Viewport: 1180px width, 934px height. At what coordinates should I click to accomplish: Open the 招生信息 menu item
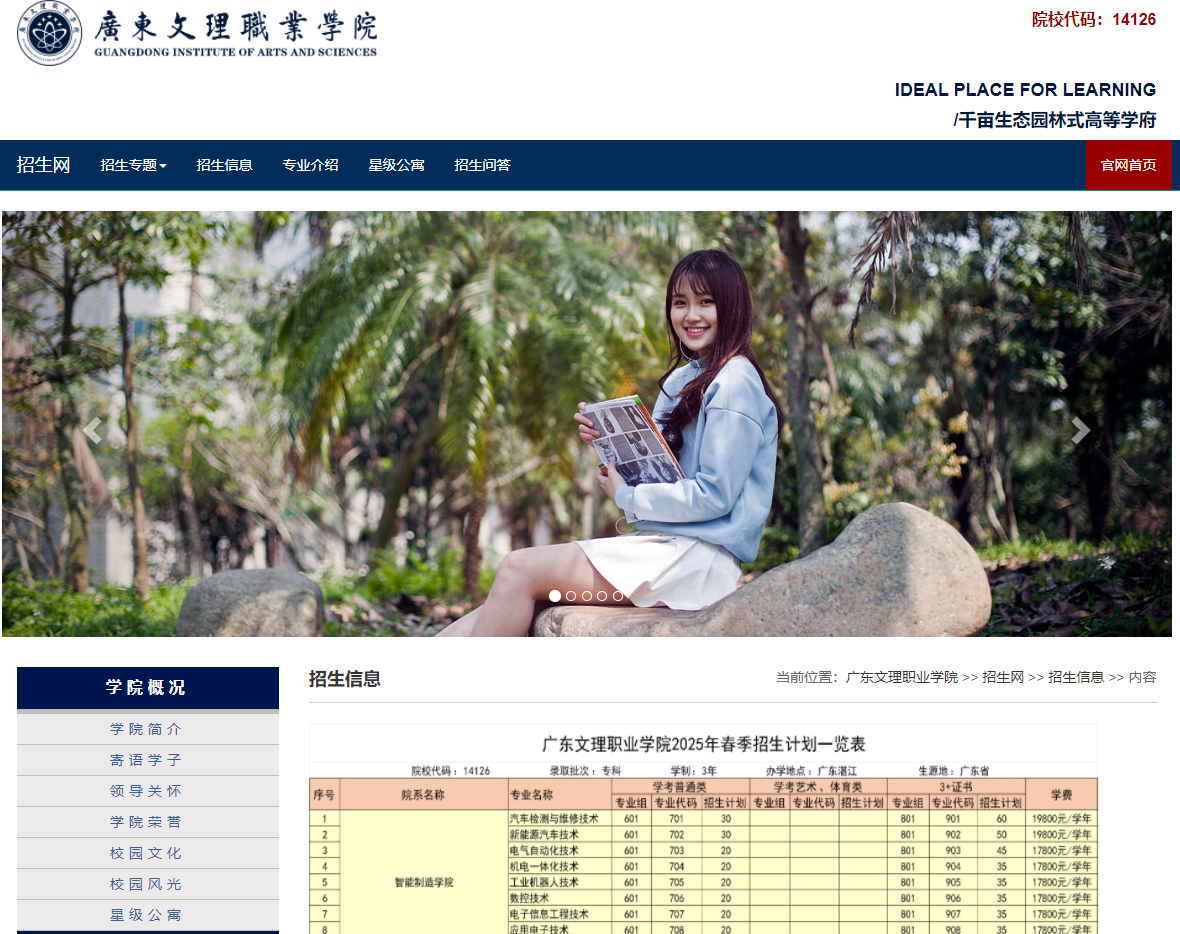coord(224,164)
